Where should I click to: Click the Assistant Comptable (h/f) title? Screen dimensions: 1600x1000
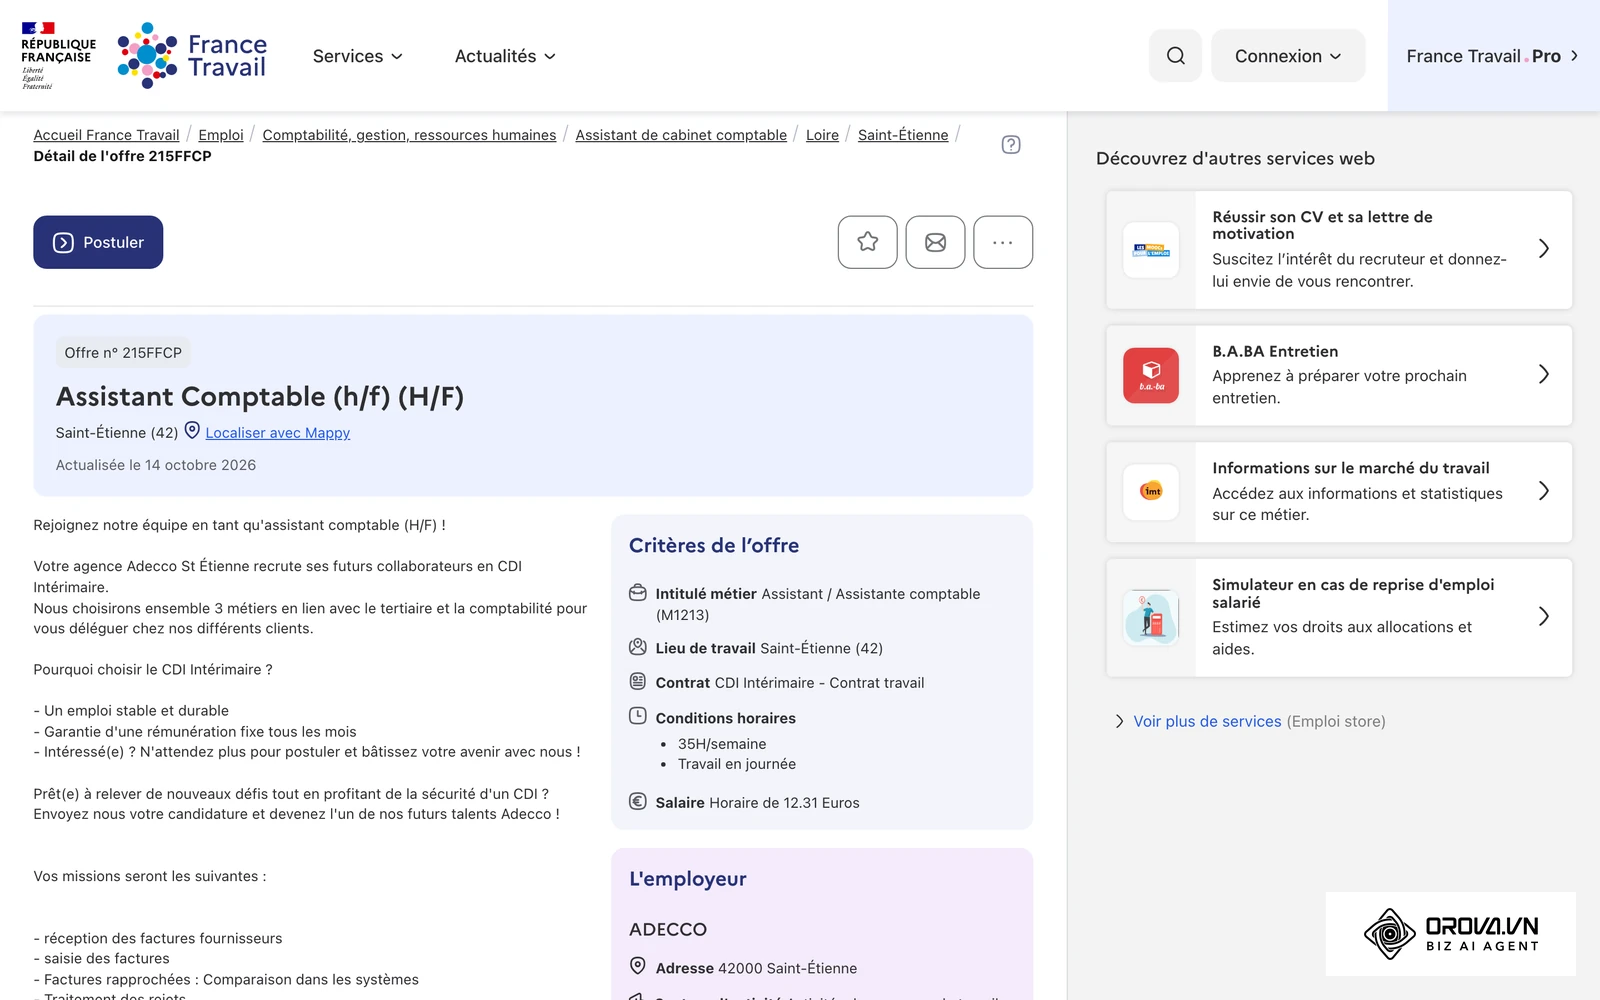click(x=260, y=397)
